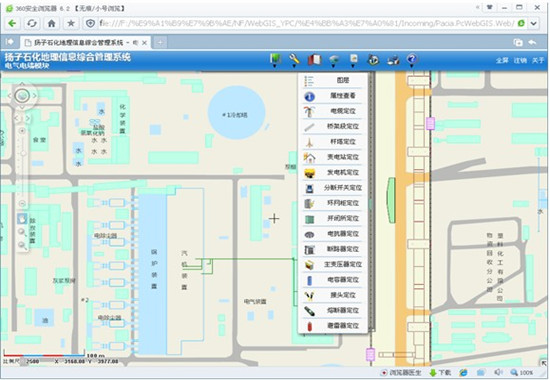Open the red book toolbar icon
Viewport: 550px width, 380px height.
tap(314, 60)
